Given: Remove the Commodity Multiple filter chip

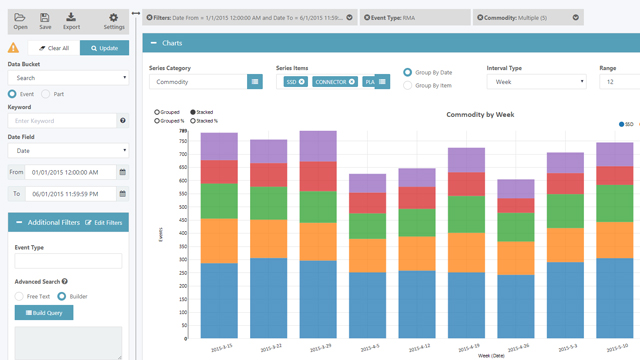Looking at the screenshot, I should (480, 18).
